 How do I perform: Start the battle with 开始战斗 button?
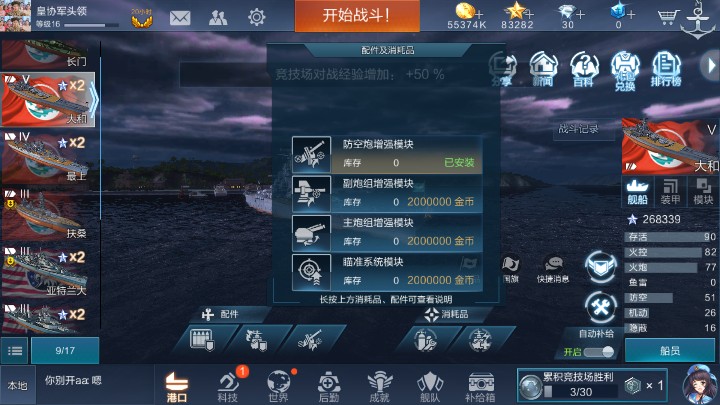(x=357, y=16)
